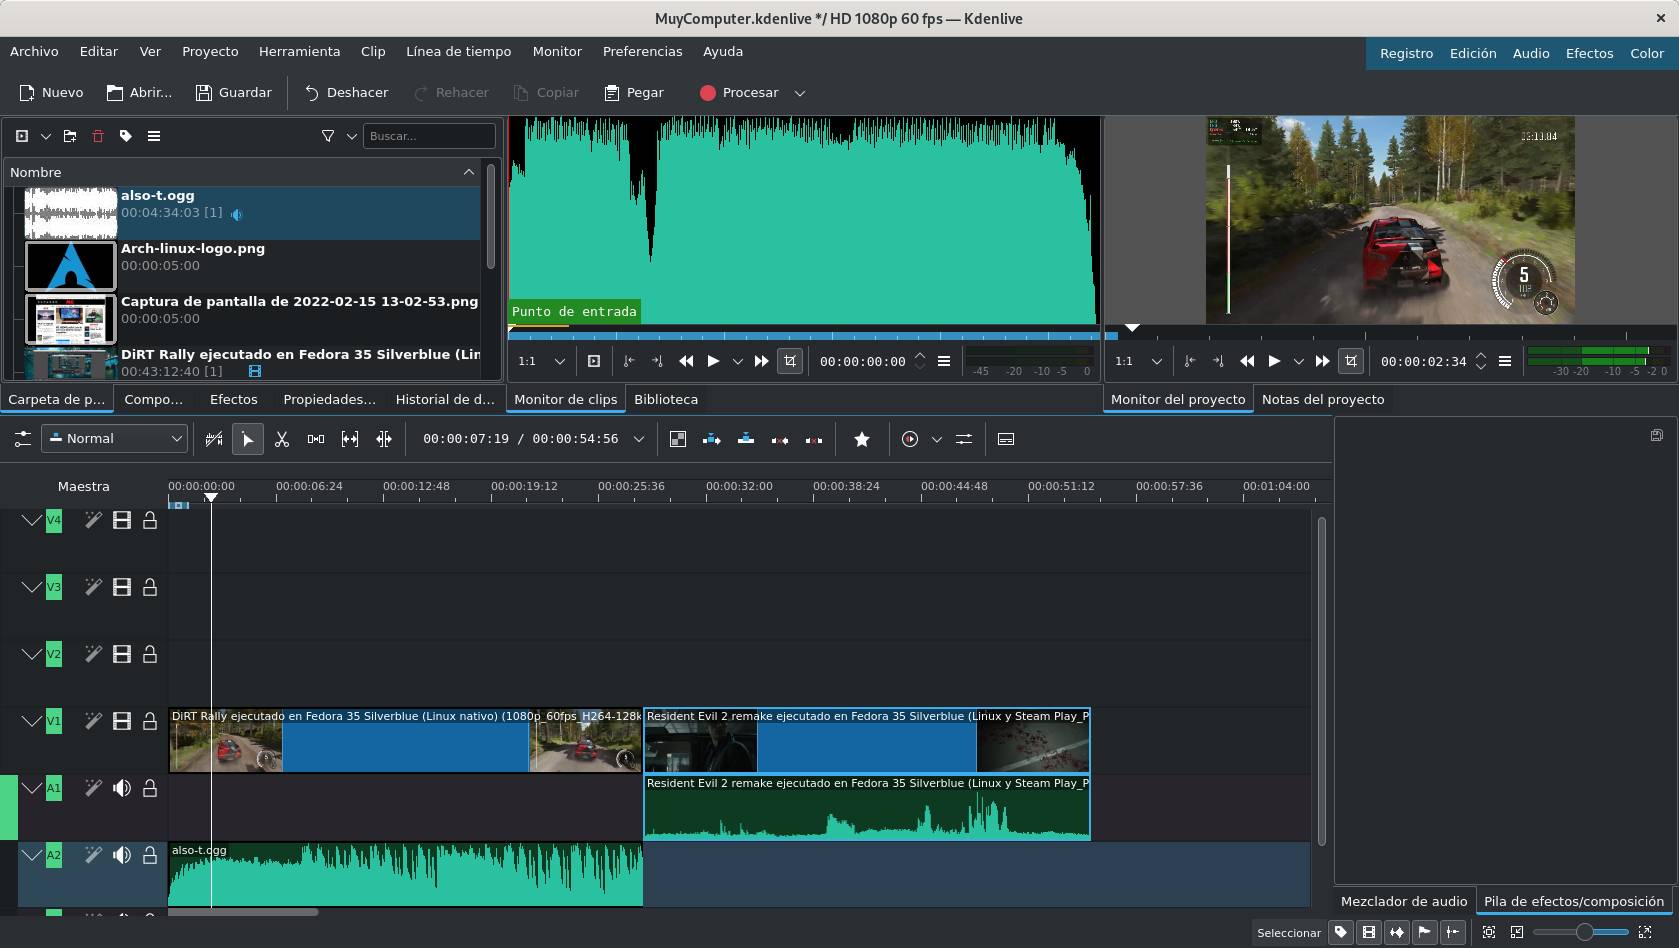This screenshot has width=1679, height=948.
Task: Click the favorite effects star icon
Action: [x=861, y=439]
